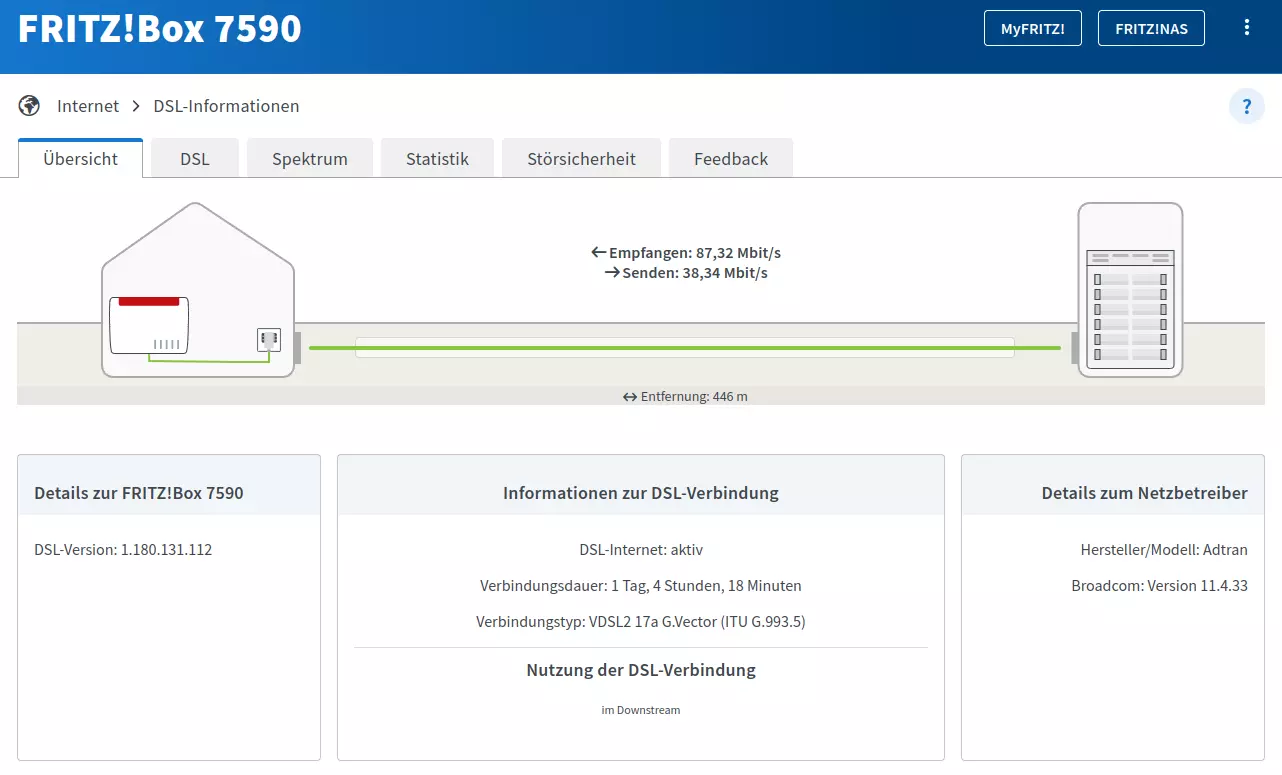Click Details zum Netzbetreiber heading
This screenshot has width=1282, height=775.
(1145, 493)
